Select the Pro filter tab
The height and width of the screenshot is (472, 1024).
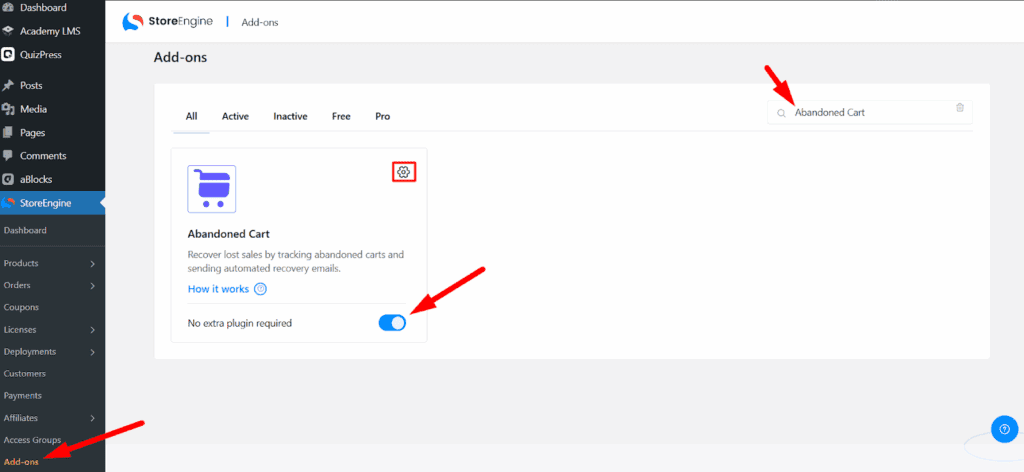point(383,116)
